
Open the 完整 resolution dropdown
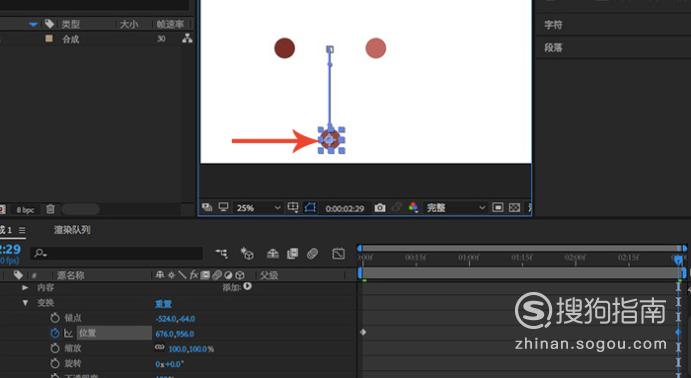(455, 208)
